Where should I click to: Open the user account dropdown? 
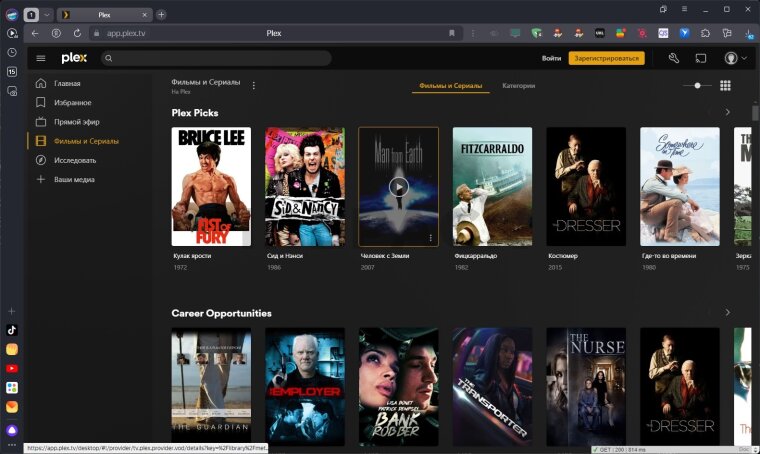pyautogui.click(x=735, y=58)
